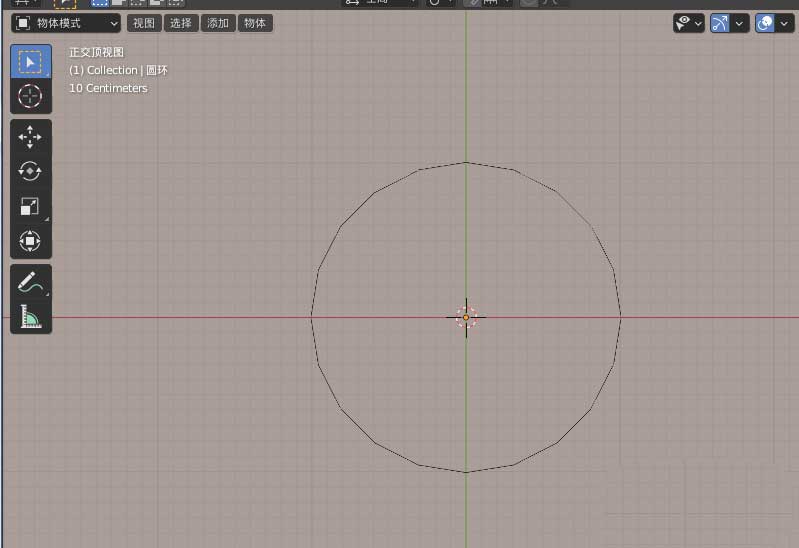Click the circle object's origin point
The width and height of the screenshot is (799, 548).
tap(466, 317)
